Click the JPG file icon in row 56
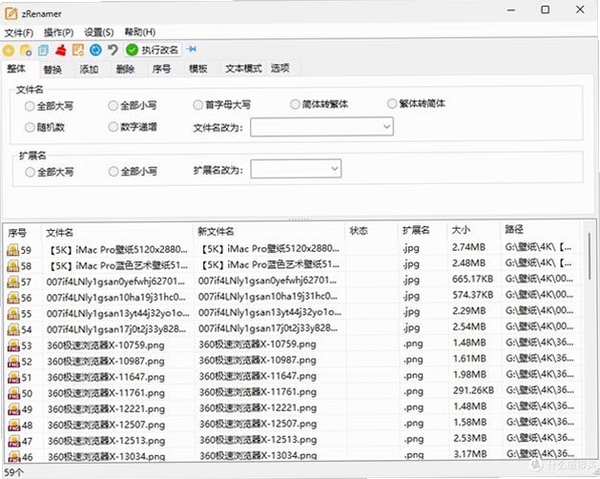 13,298
